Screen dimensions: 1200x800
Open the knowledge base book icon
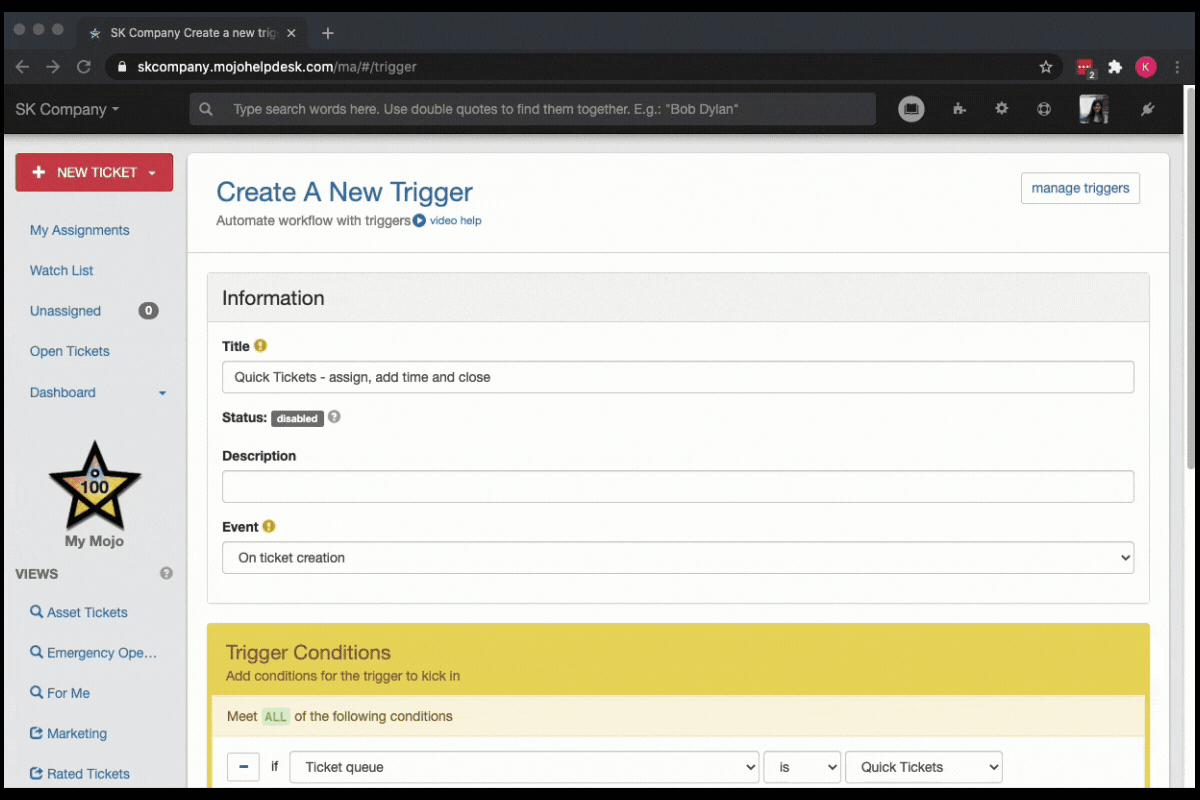coord(911,109)
